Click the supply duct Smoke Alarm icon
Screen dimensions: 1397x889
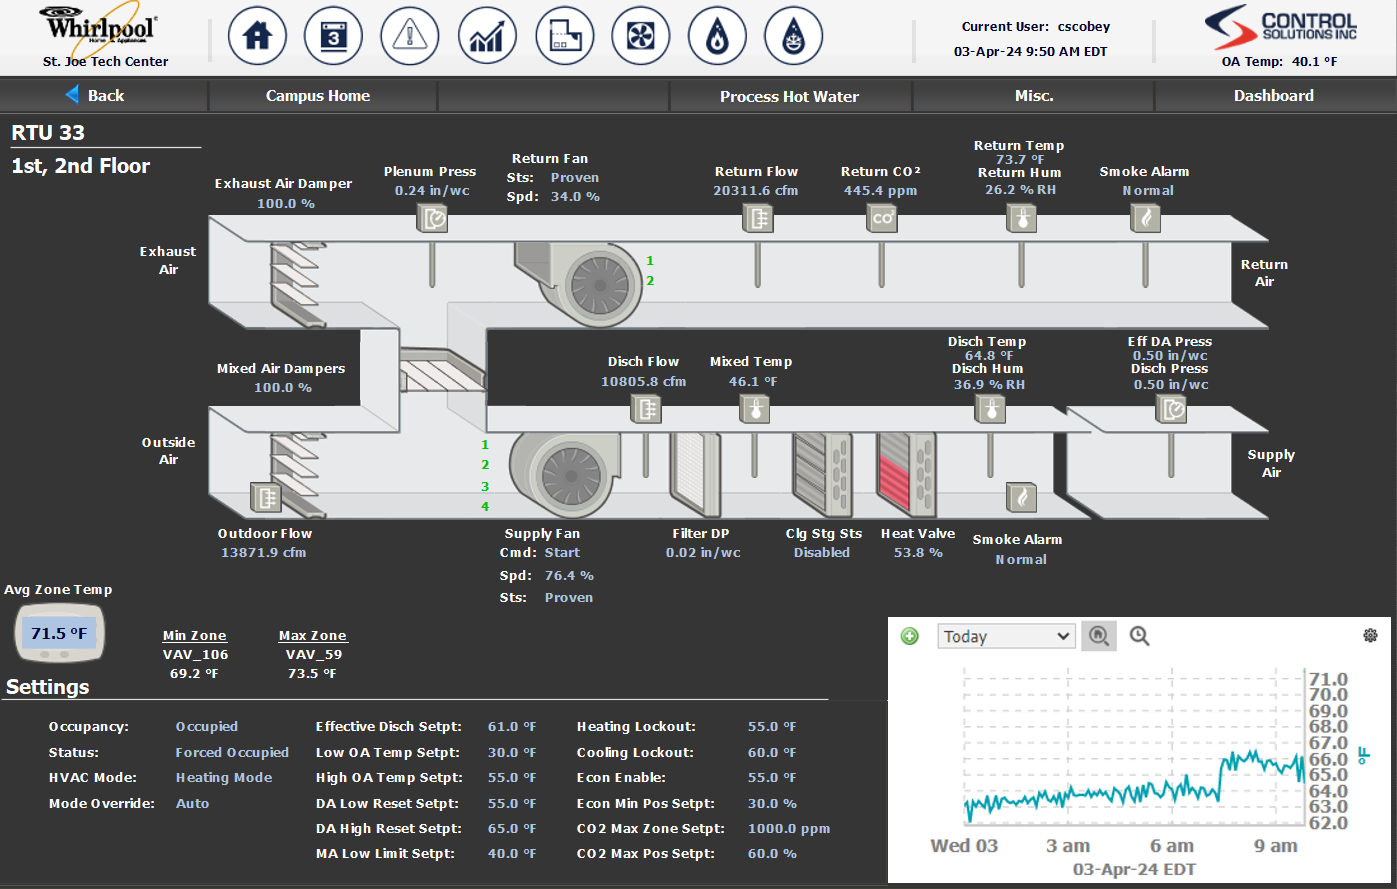tap(1021, 497)
